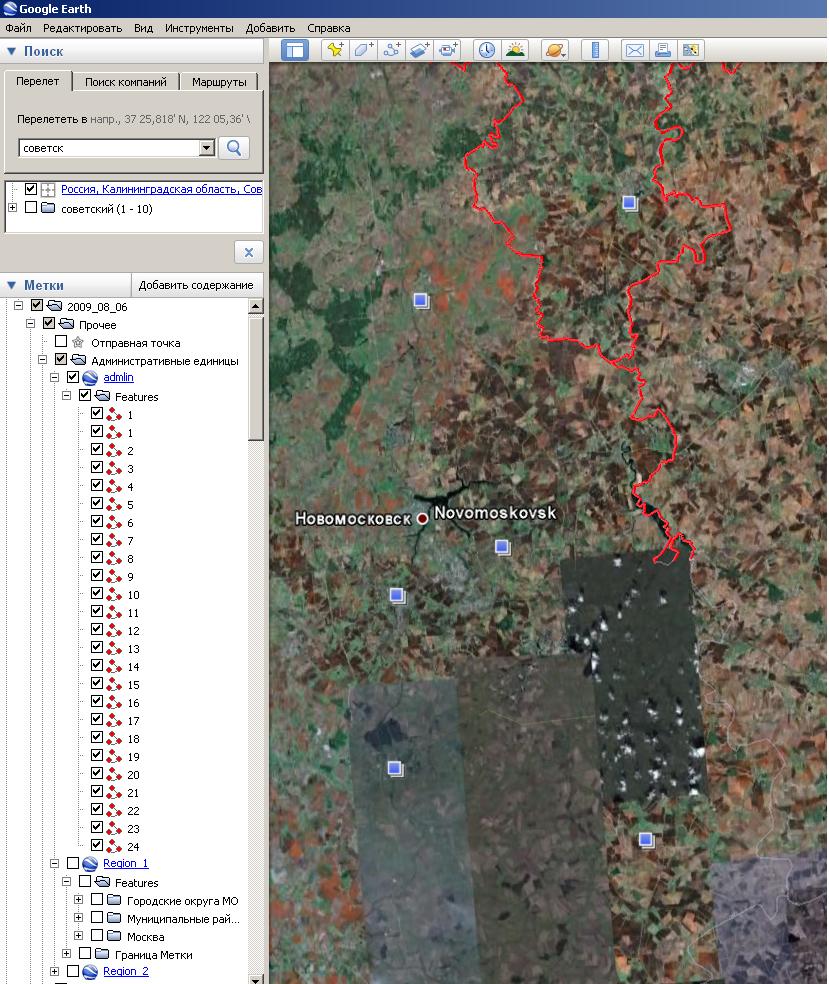The image size is (829, 984).
Task: Click the Добавить содержание button
Action: (196, 285)
